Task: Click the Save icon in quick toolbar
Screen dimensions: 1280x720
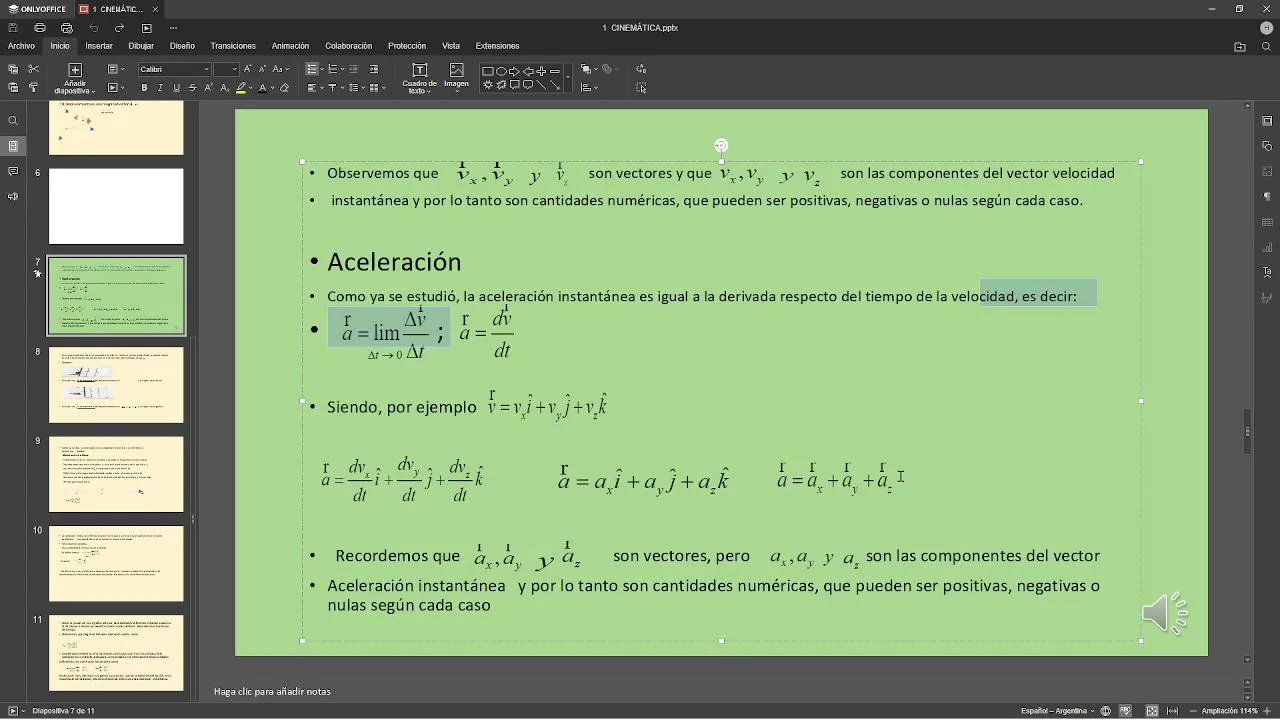Action: [x=13, y=28]
